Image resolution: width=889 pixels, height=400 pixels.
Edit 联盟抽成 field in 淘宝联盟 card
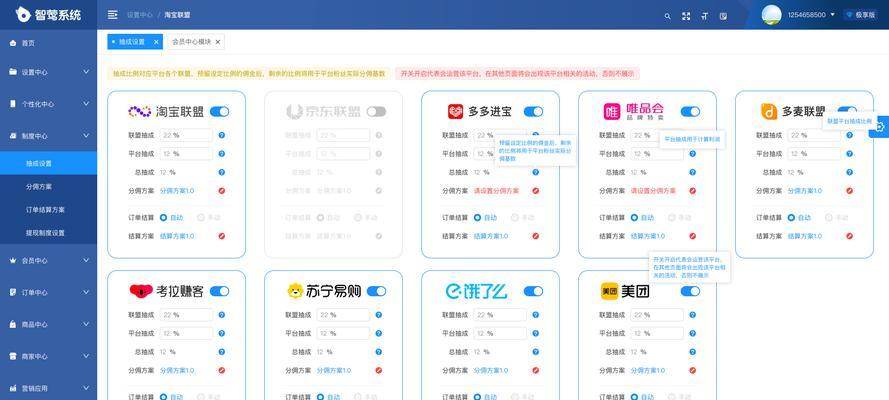click(x=186, y=135)
